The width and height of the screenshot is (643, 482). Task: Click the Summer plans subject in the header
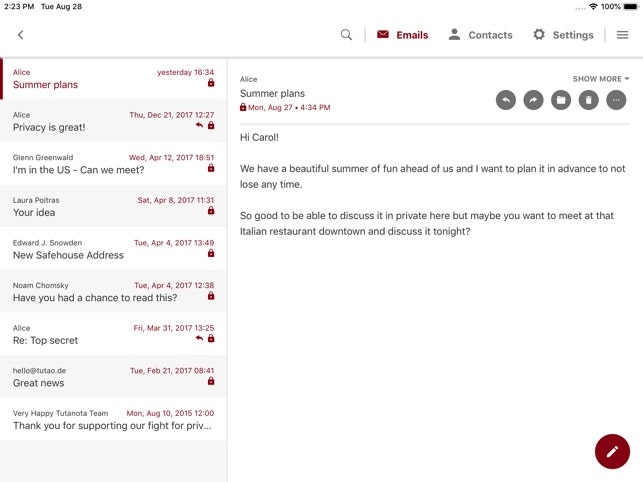click(272, 94)
